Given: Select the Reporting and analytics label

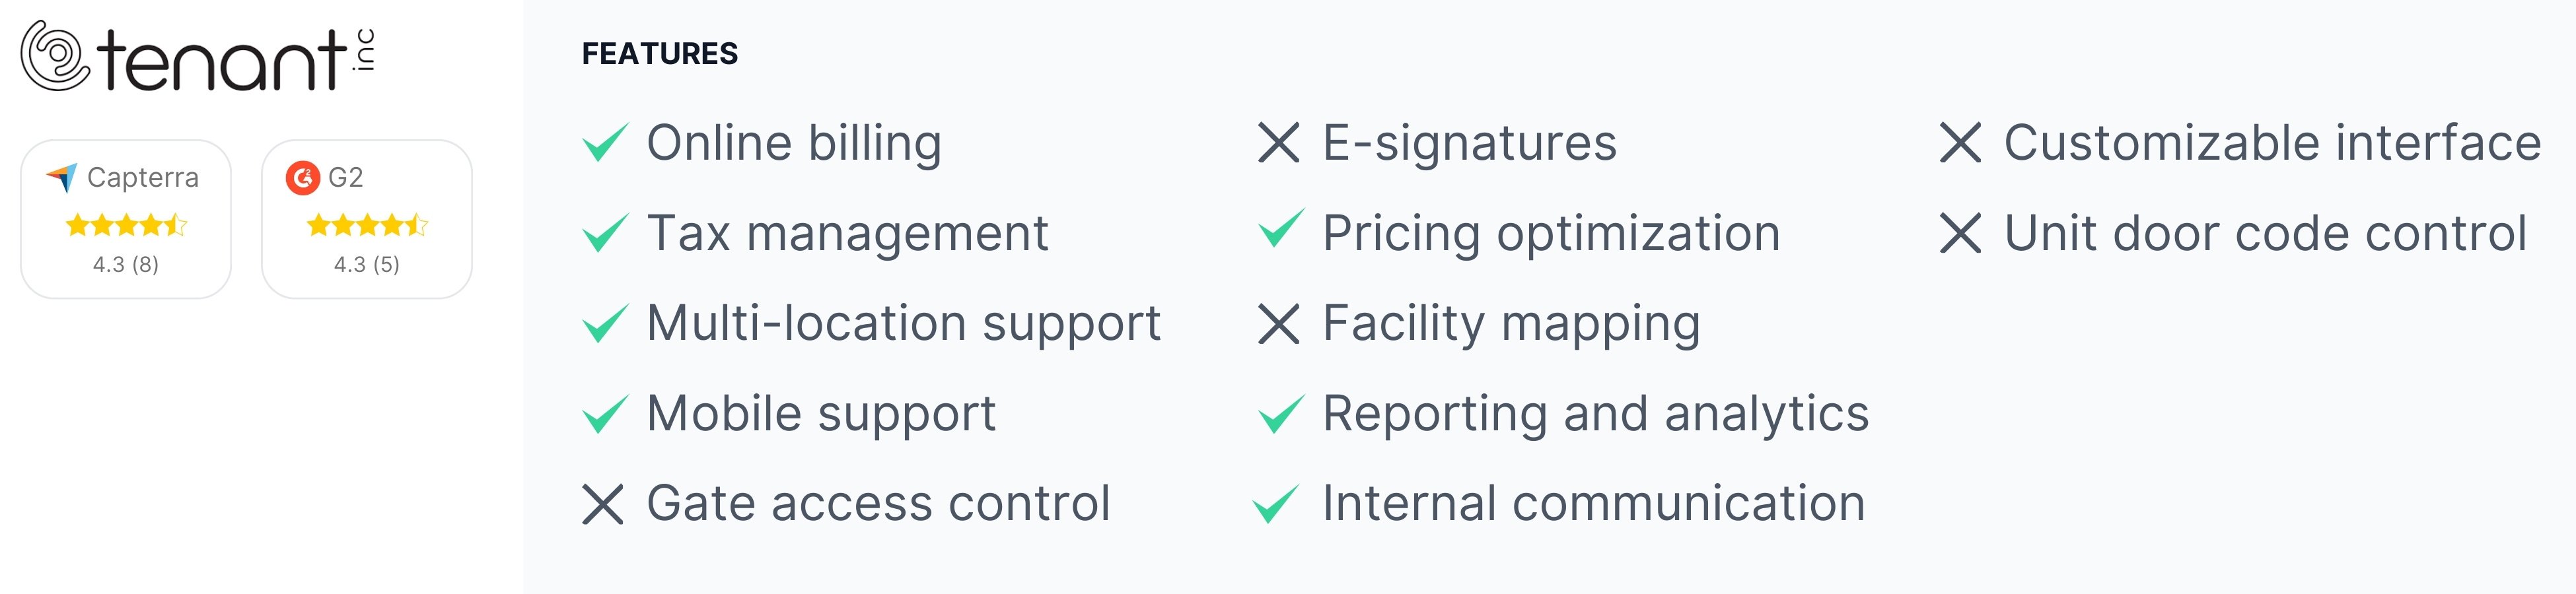Looking at the screenshot, I should coord(1596,414).
